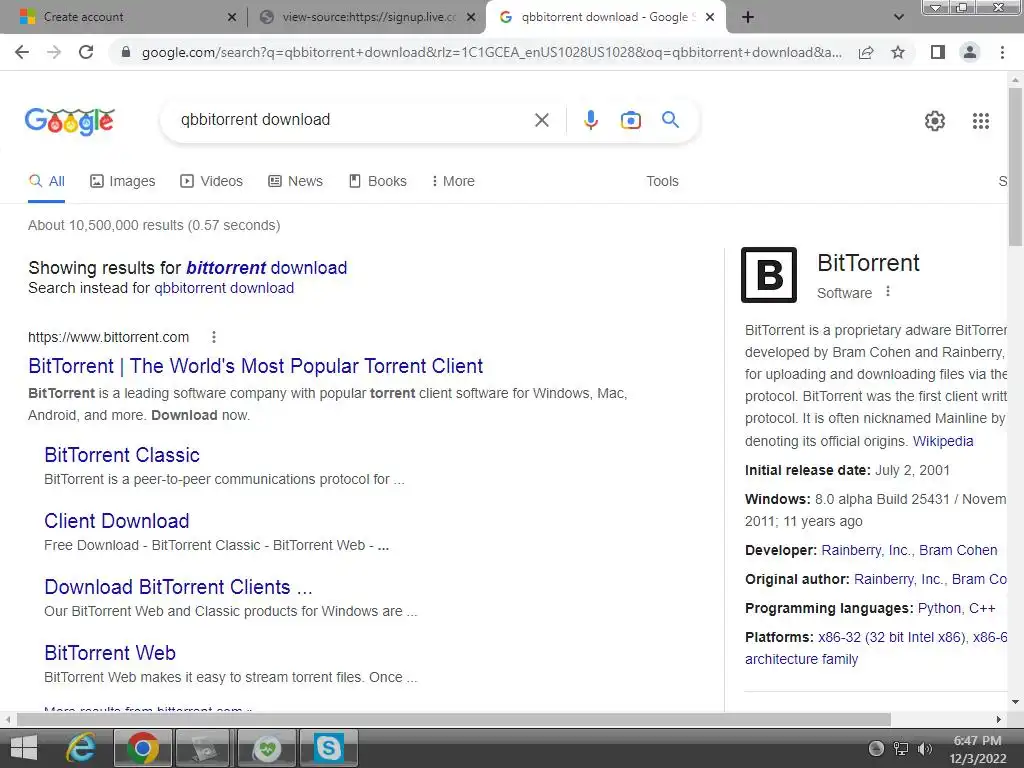
Task: Go back using the browser back arrow
Action: 22,52
